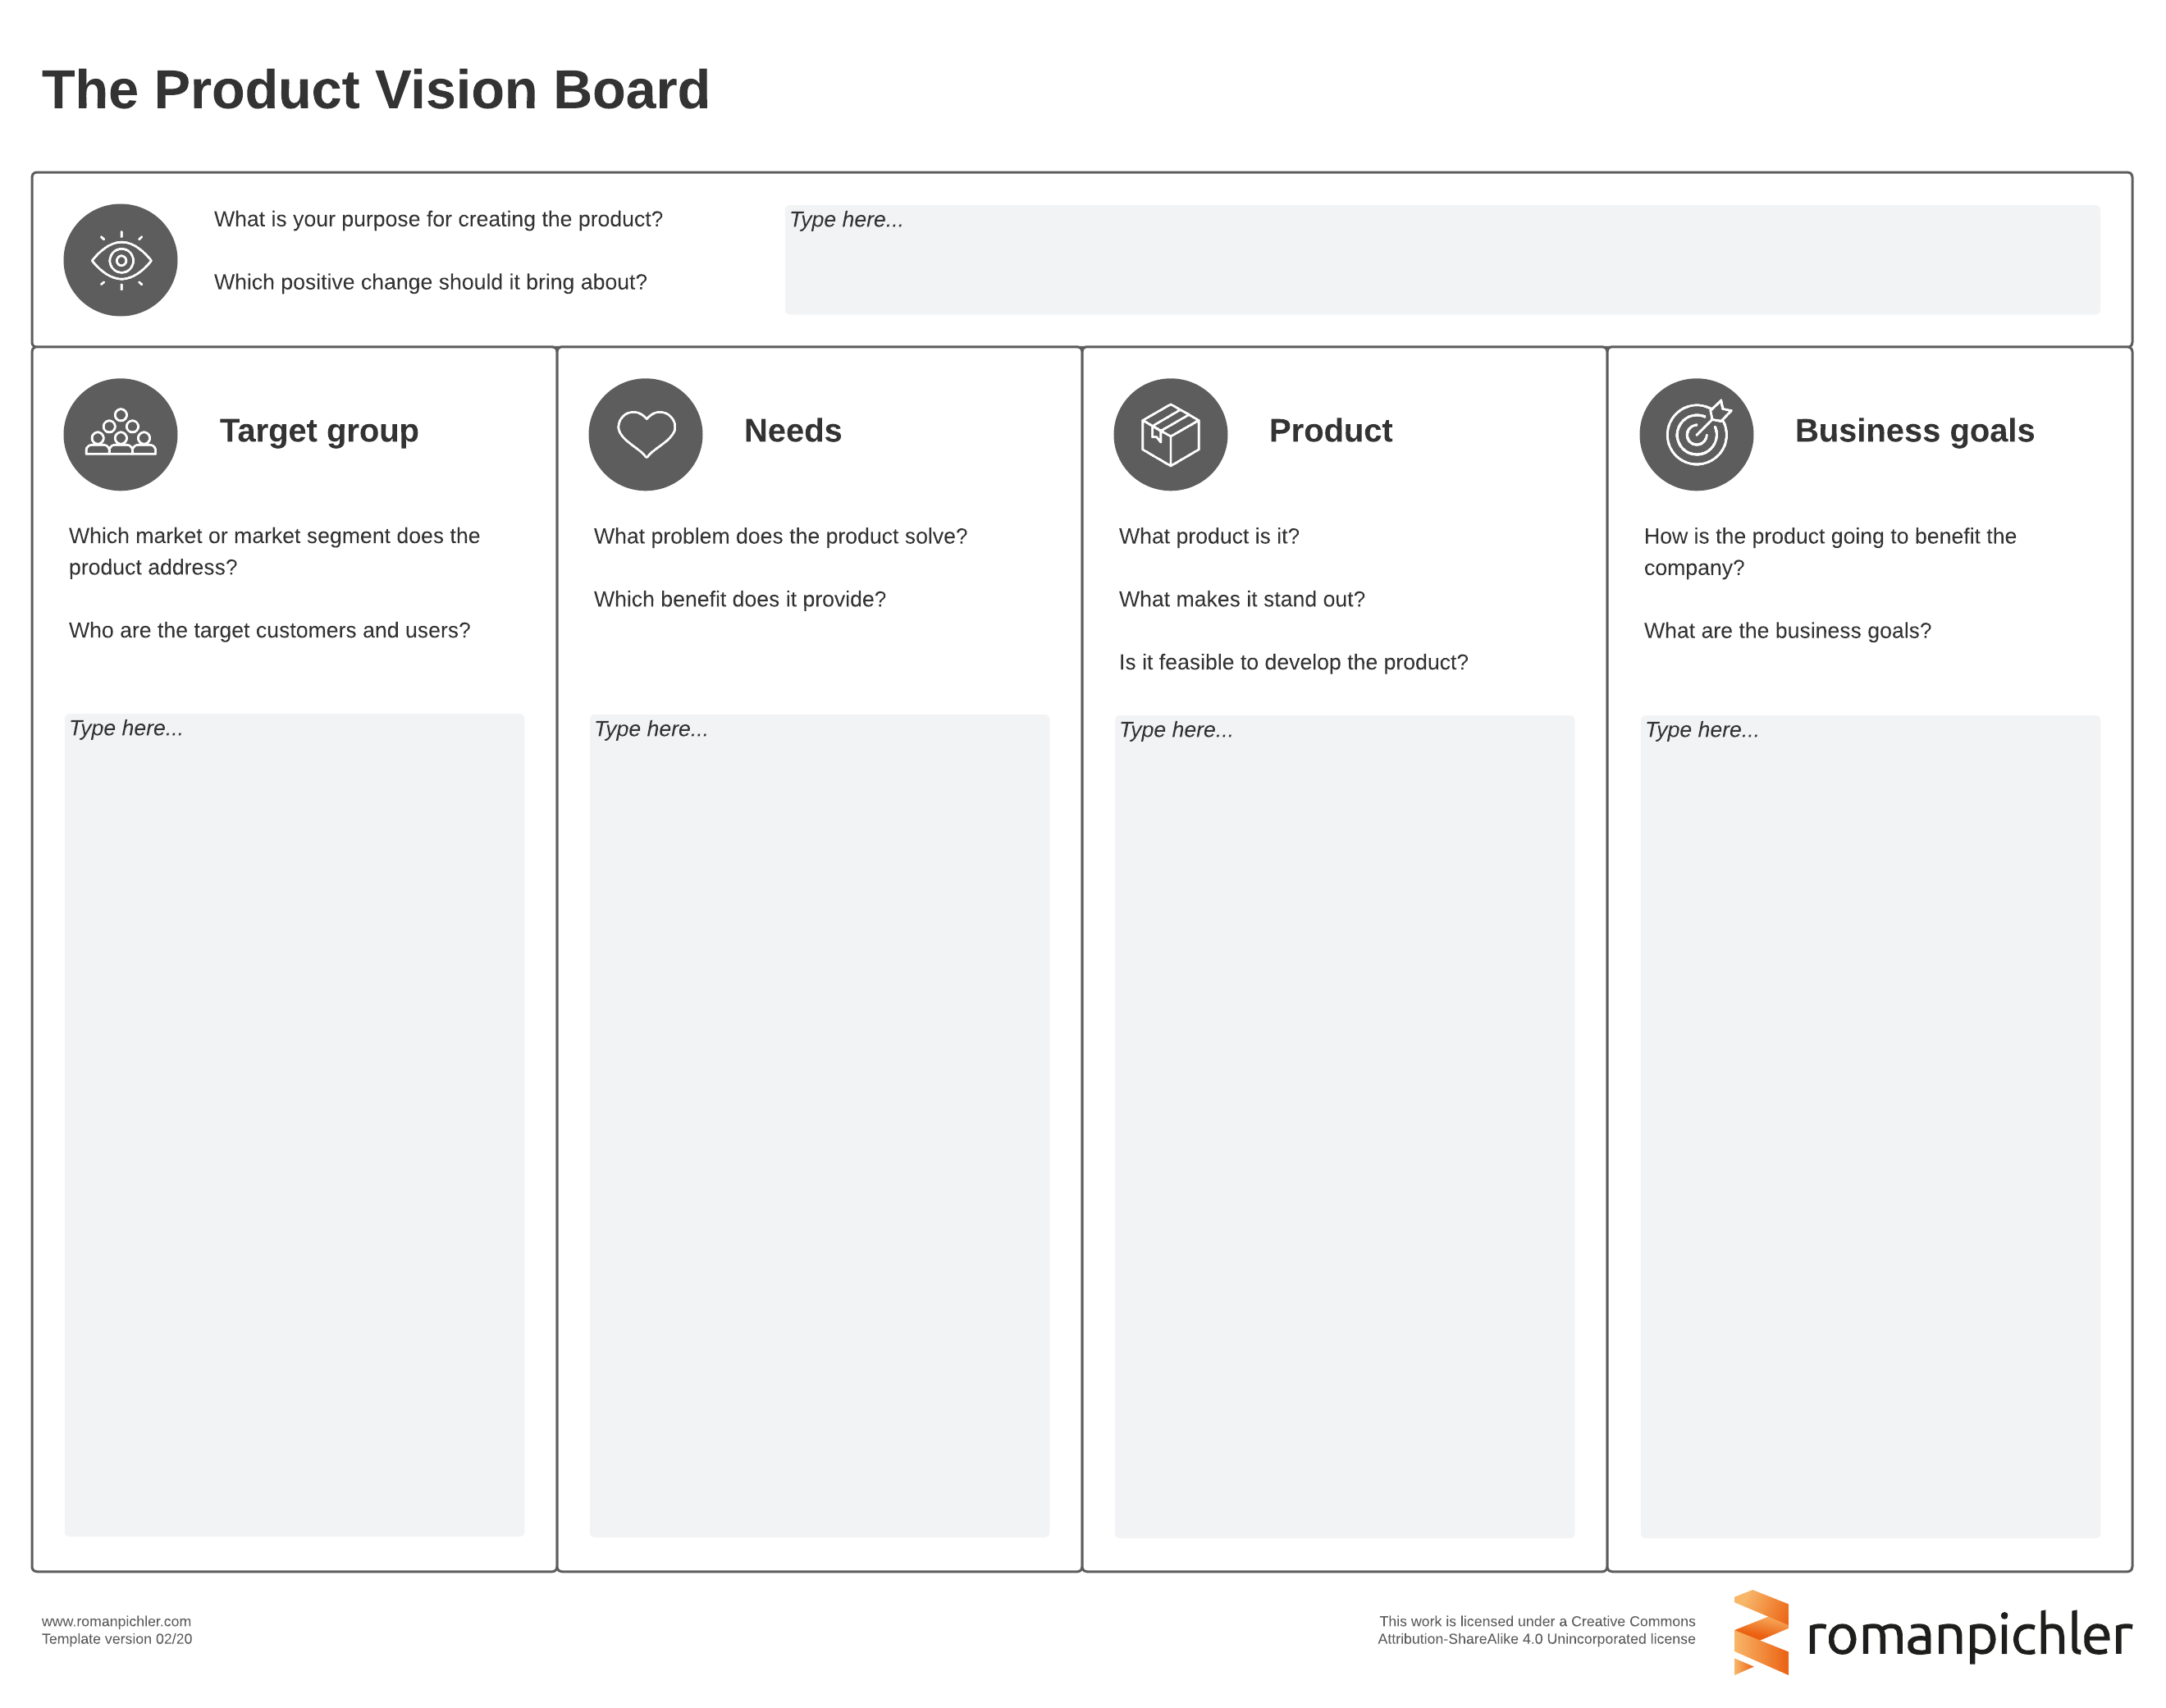Viewport: 2166px width, 1708px height.
Task: Click the Business goals bullseye icon
Action: [x=1696, y=434]
